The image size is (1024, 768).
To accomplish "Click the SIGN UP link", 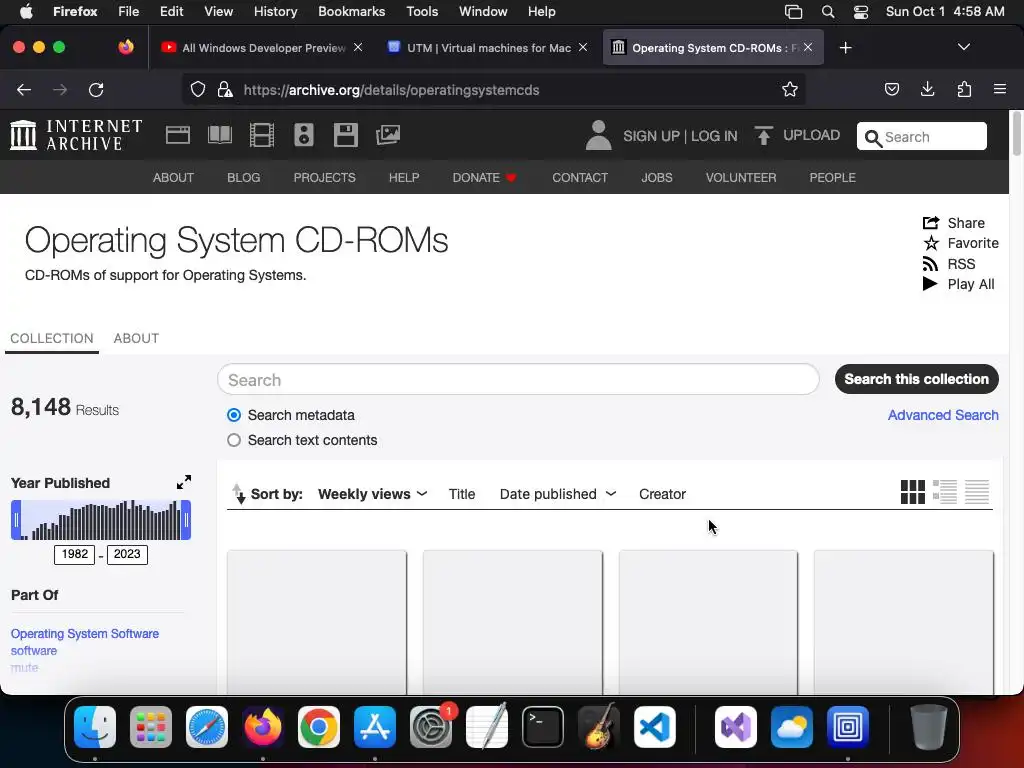I will [651, 136].
